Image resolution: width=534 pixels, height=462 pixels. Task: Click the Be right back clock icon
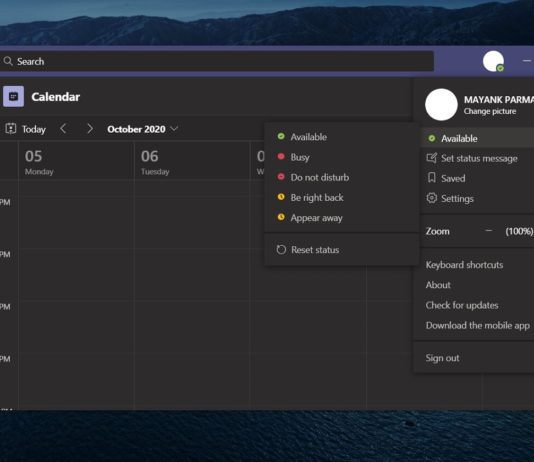click(x=281, y=197)
